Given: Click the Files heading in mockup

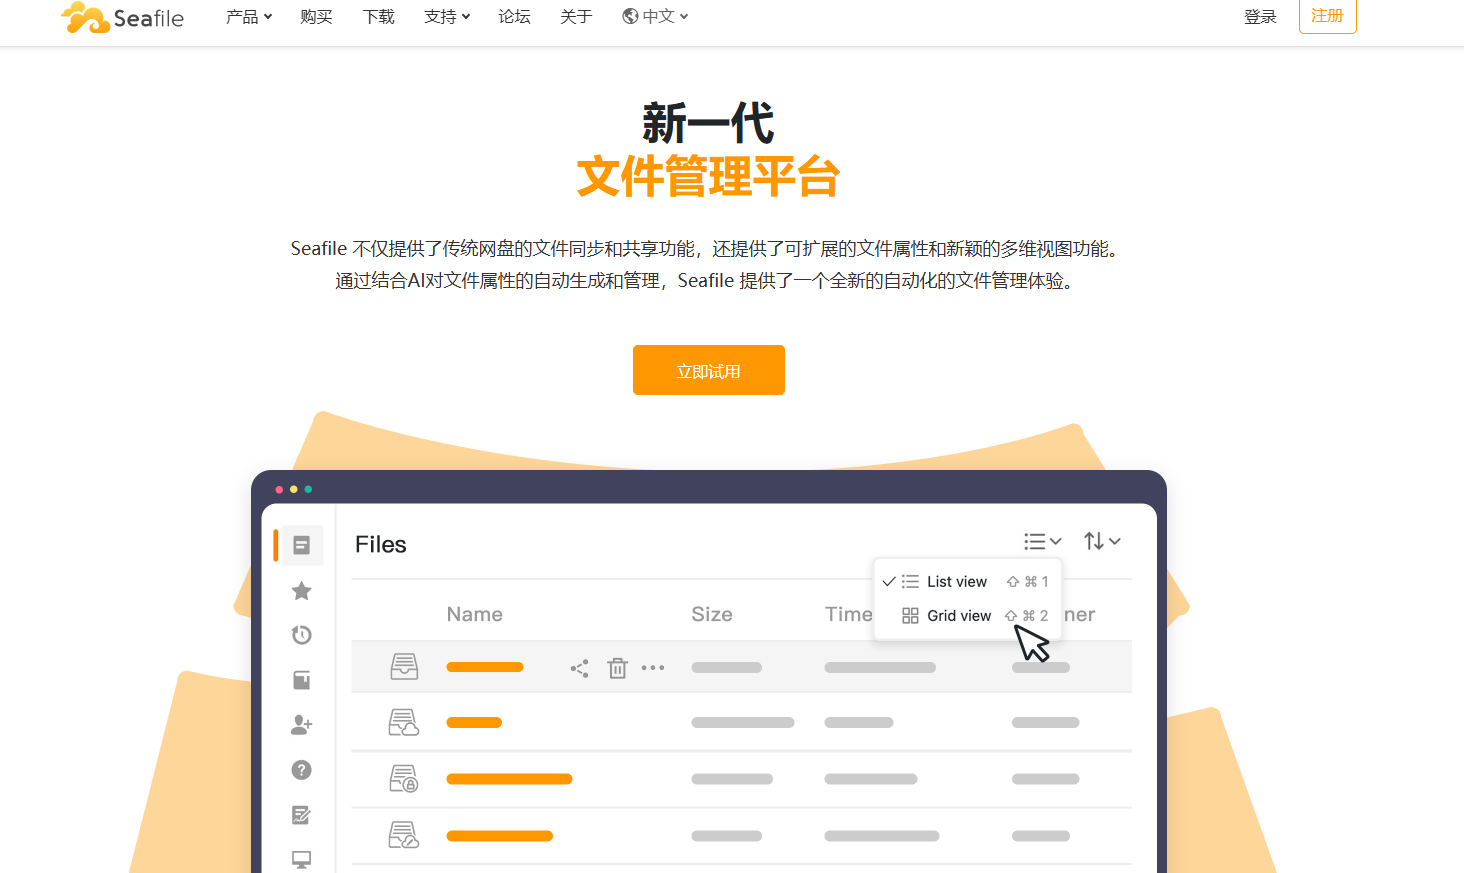Looking at the screenshot, I should tap(381, 544).
